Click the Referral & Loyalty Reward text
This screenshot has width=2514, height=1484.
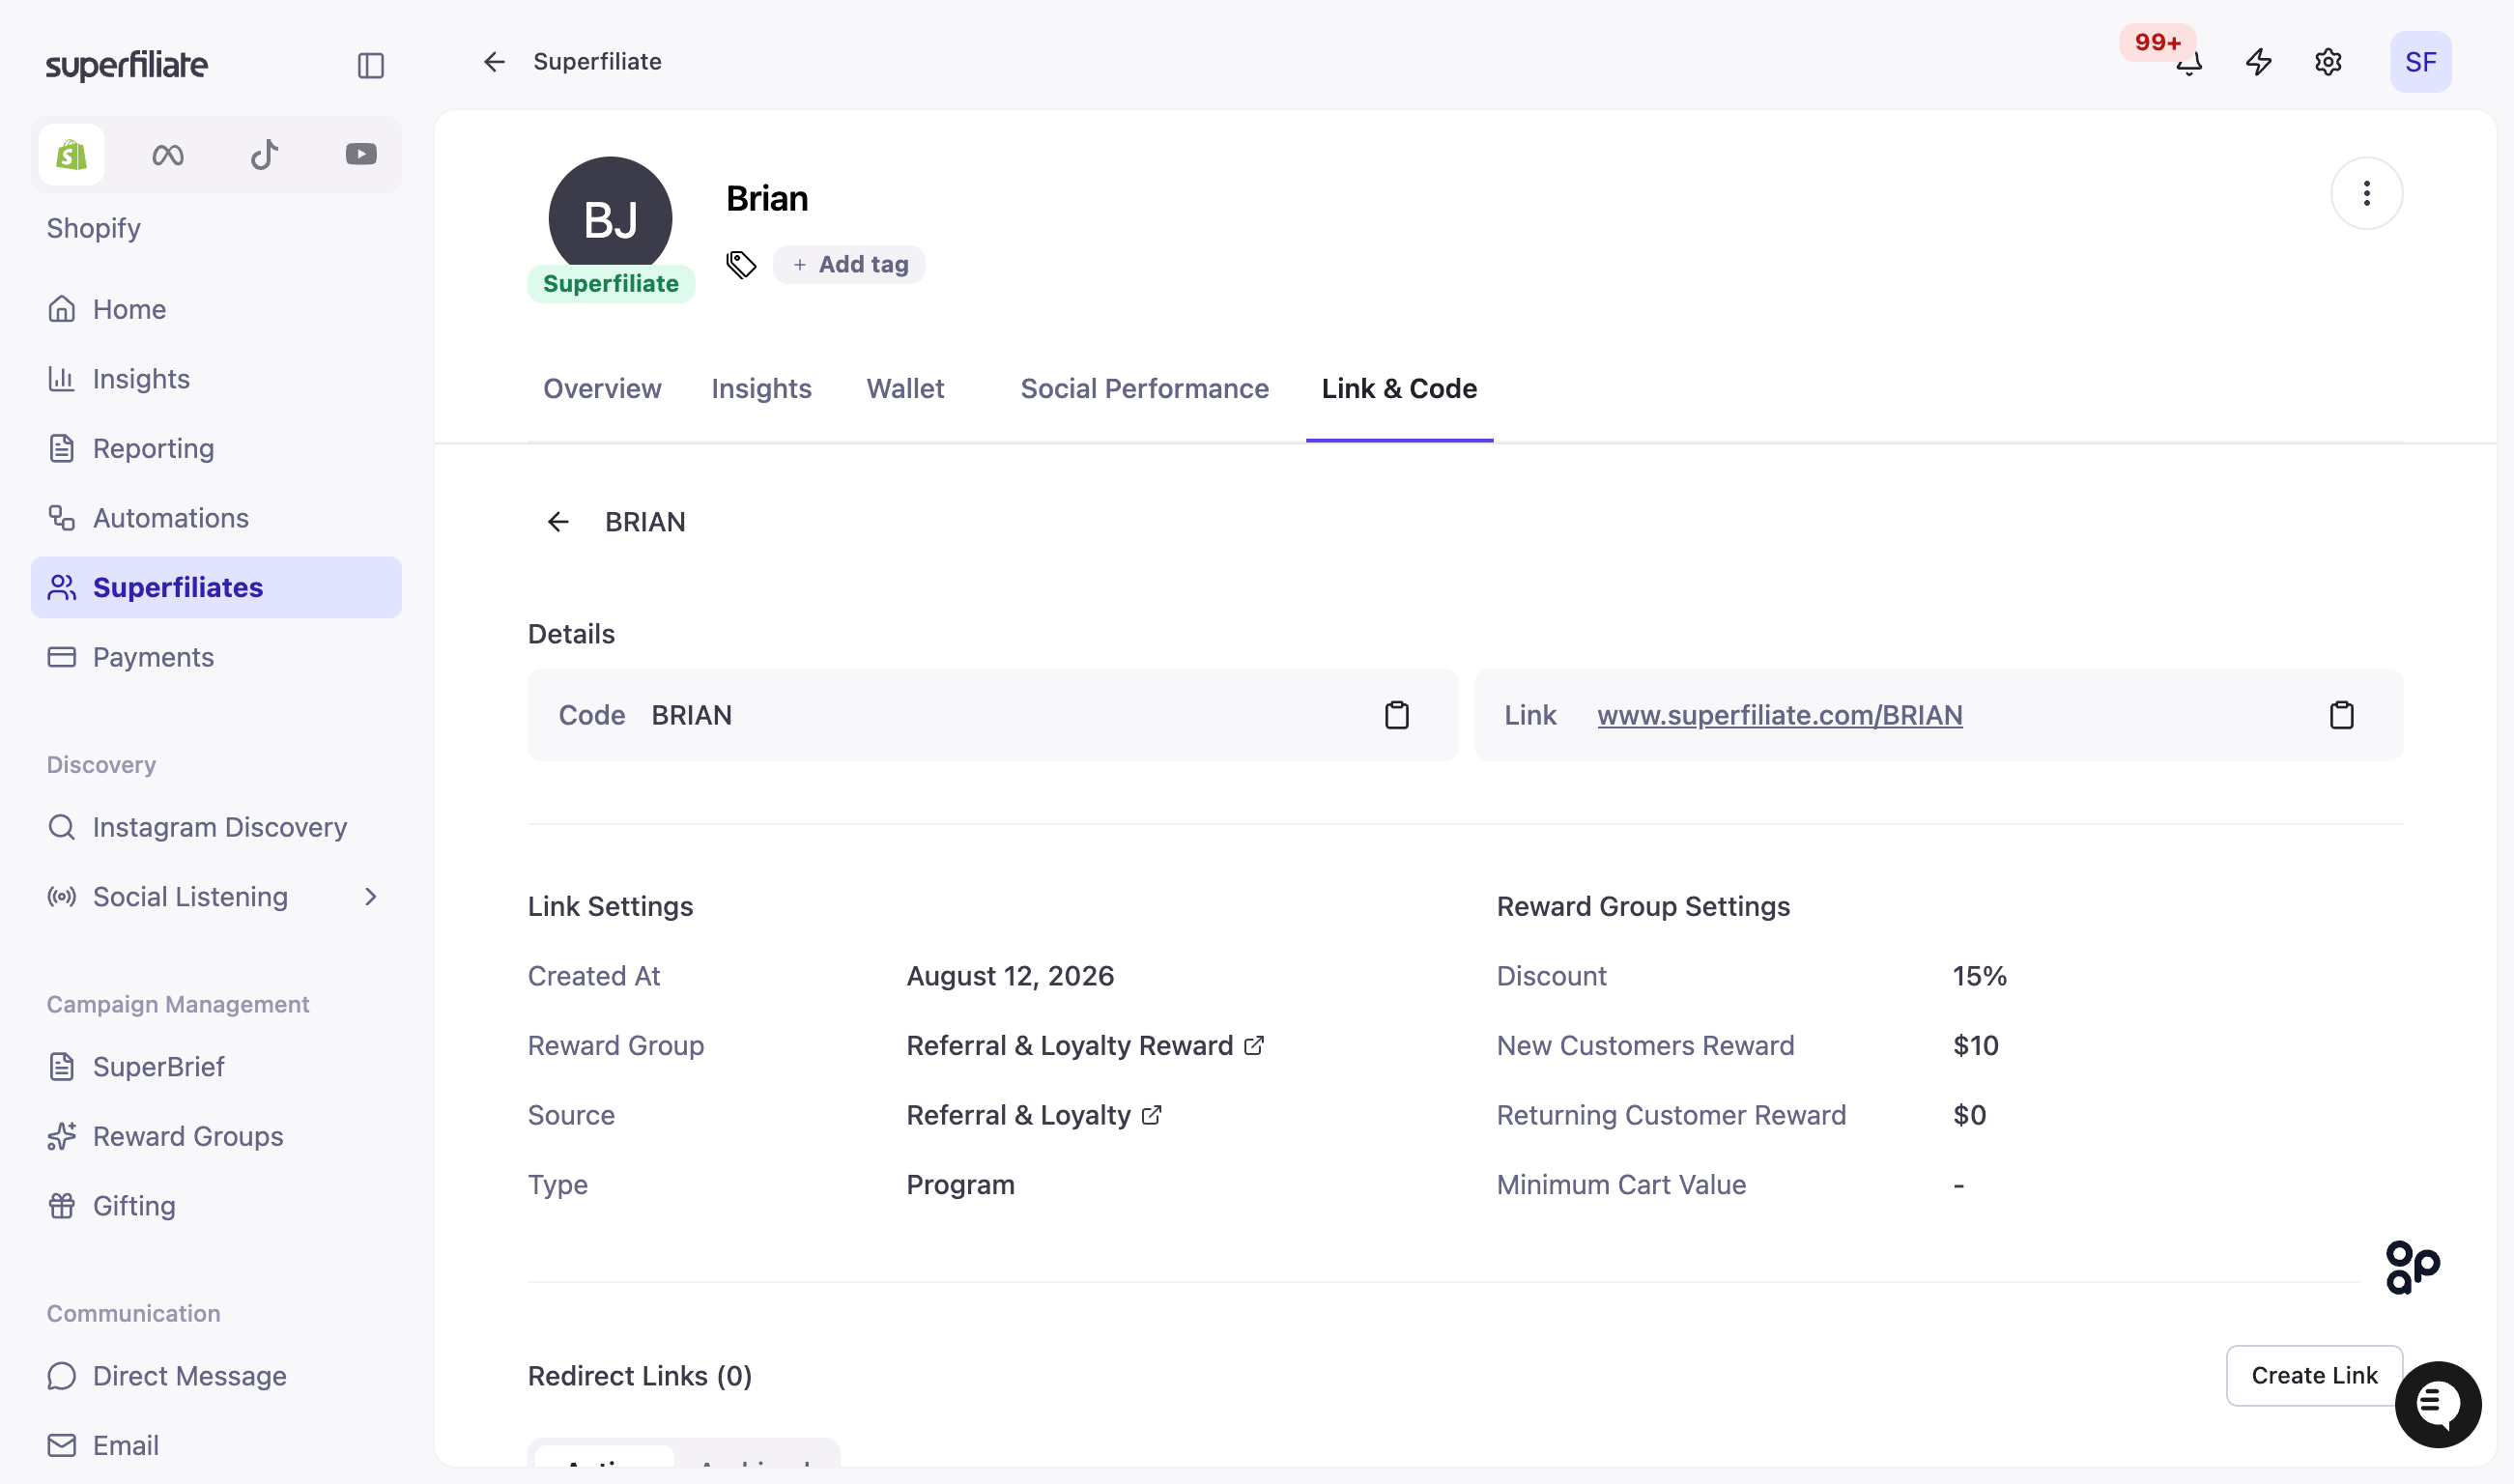point(1069,1045)
